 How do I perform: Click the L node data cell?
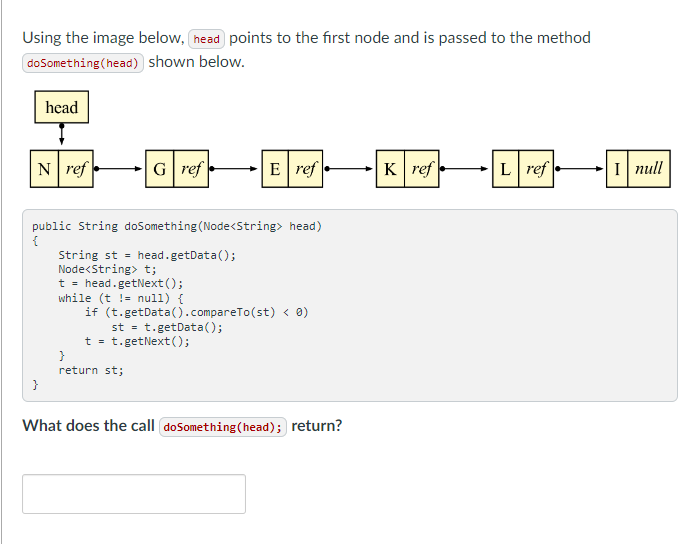point(506,169)
